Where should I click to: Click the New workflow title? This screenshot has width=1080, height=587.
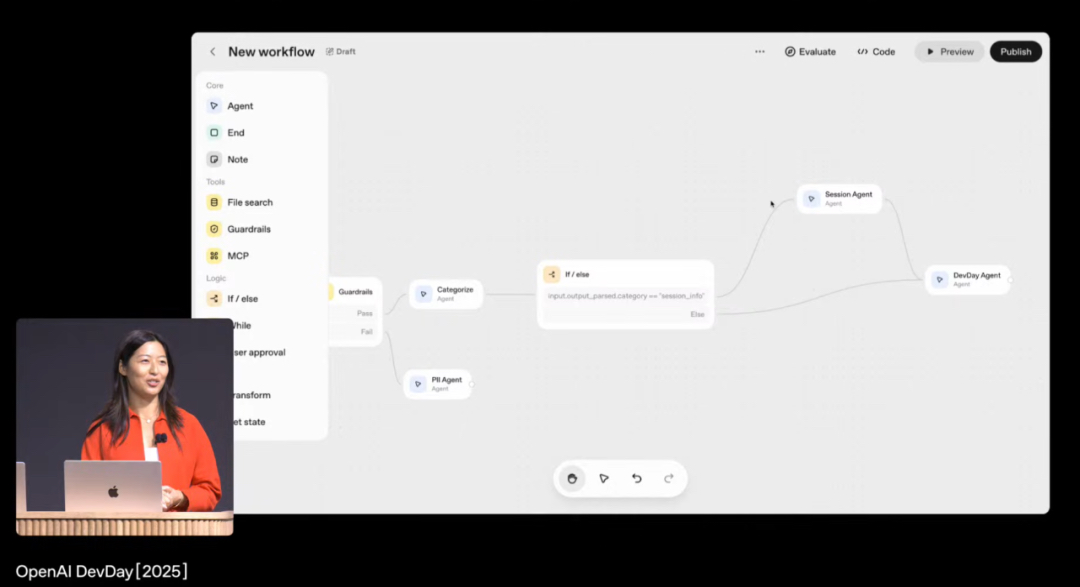click(271, 52)
